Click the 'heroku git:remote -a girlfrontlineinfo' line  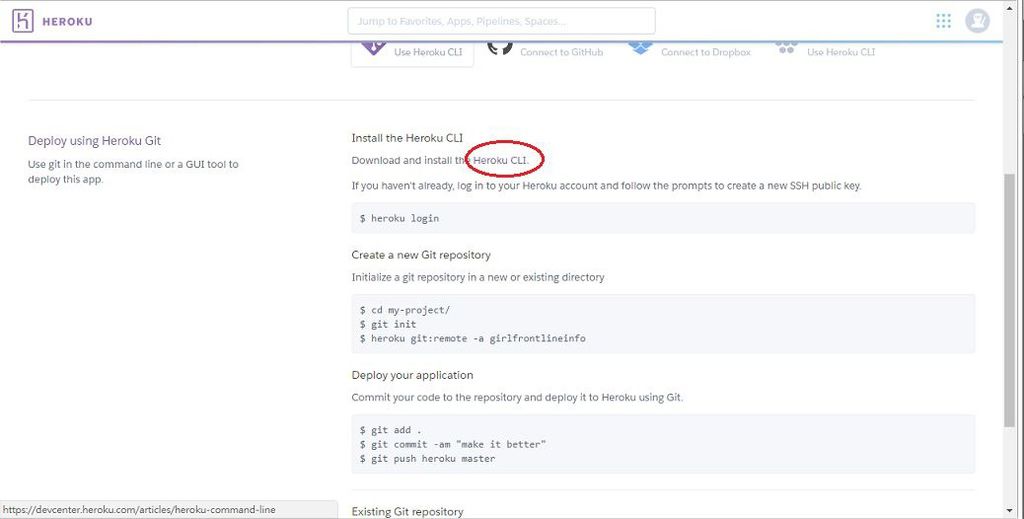(473, 338)
